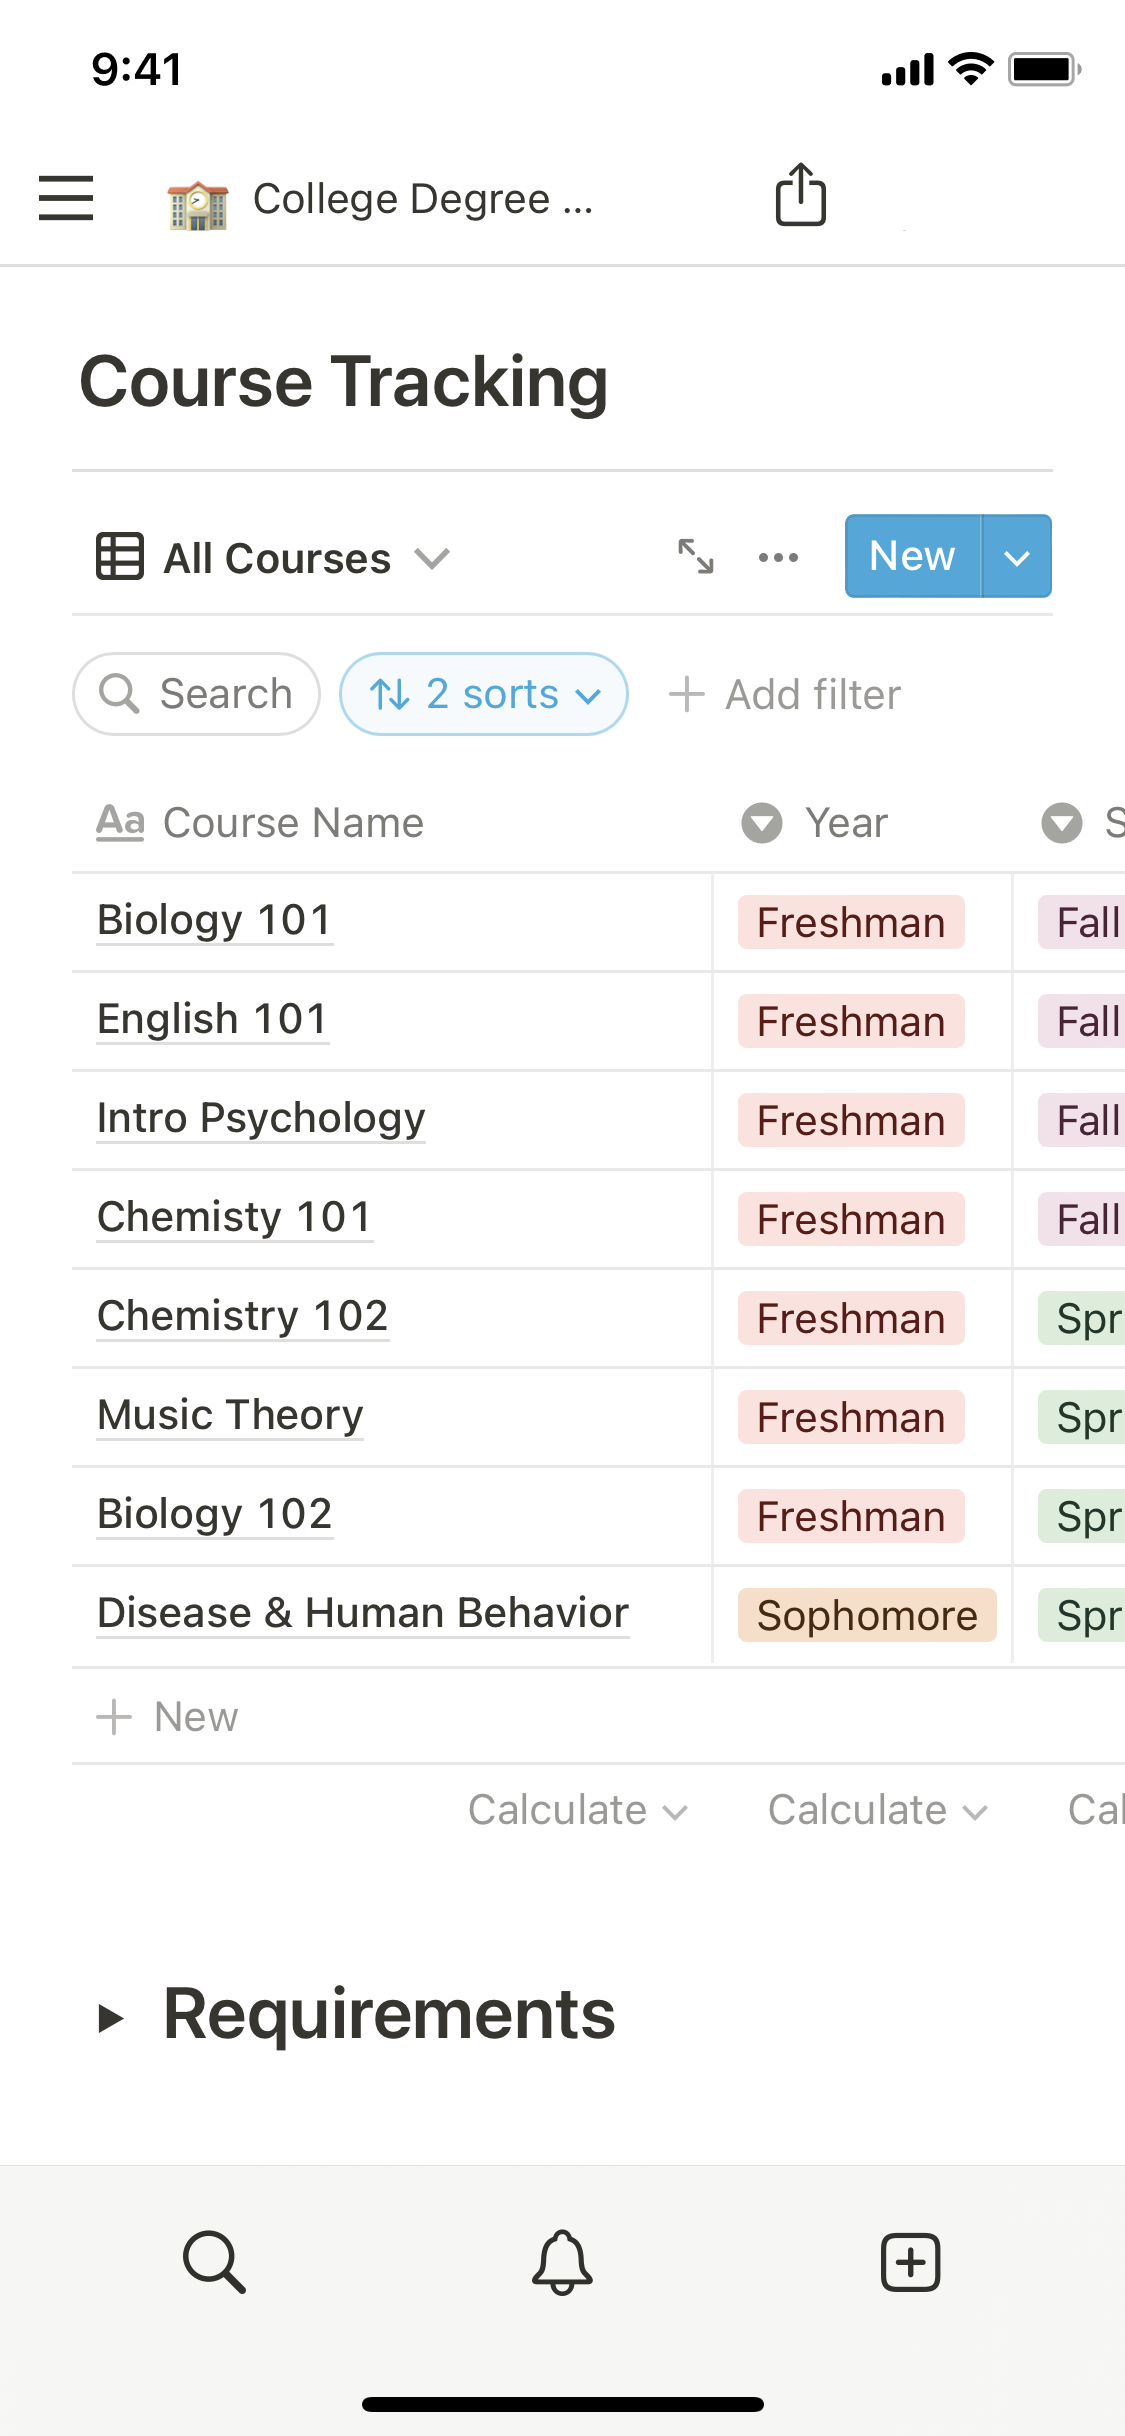Screen dimensions: 1125x2436
Task: Open Calculate under the Course Name column
Action: [x=578, y=1810]
